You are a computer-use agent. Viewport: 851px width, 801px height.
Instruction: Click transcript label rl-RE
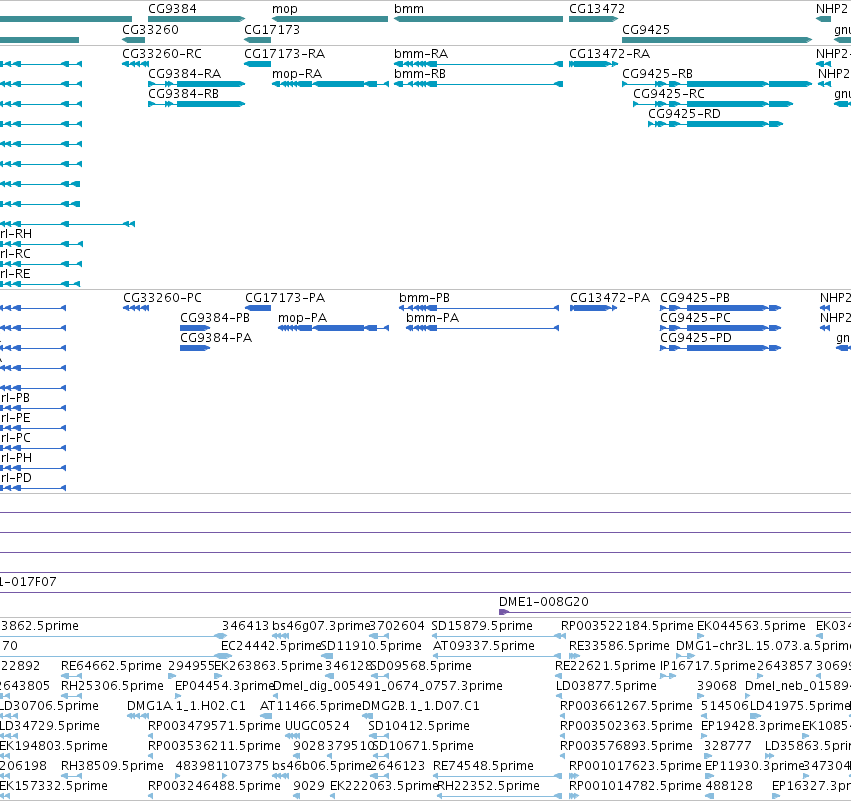point(15,274)
